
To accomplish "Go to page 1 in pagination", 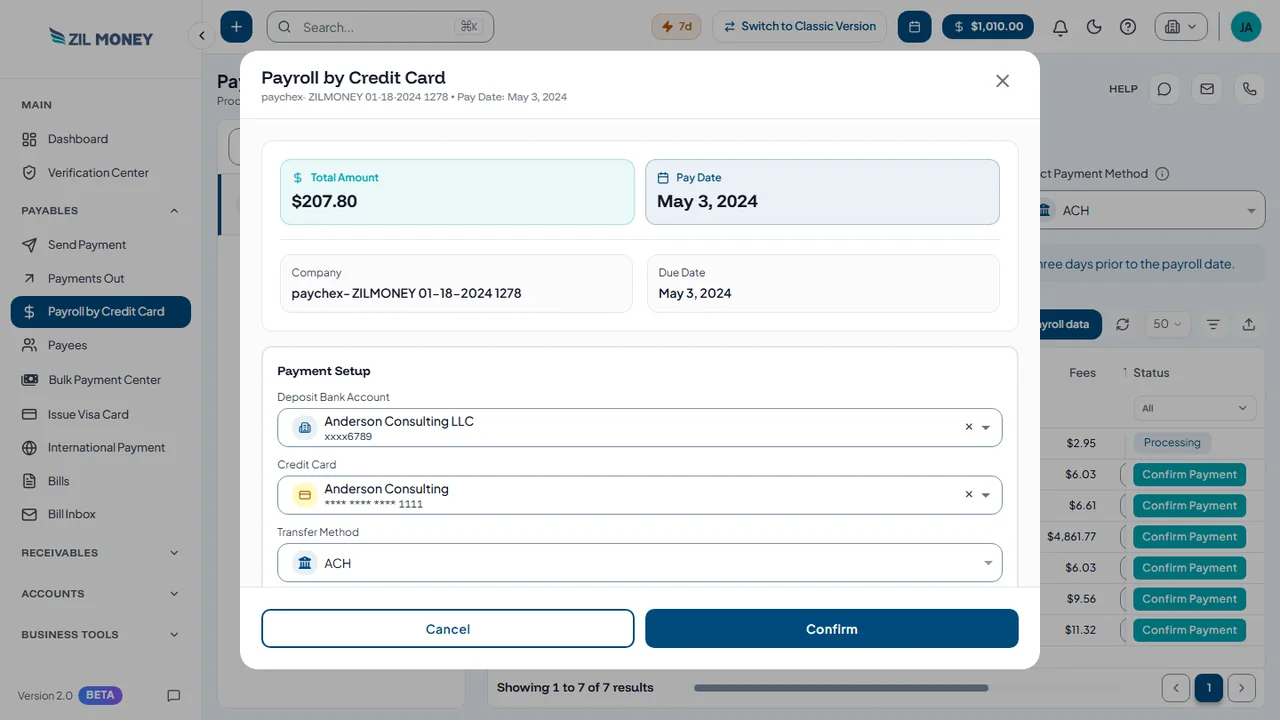I will pos(1208,688).
